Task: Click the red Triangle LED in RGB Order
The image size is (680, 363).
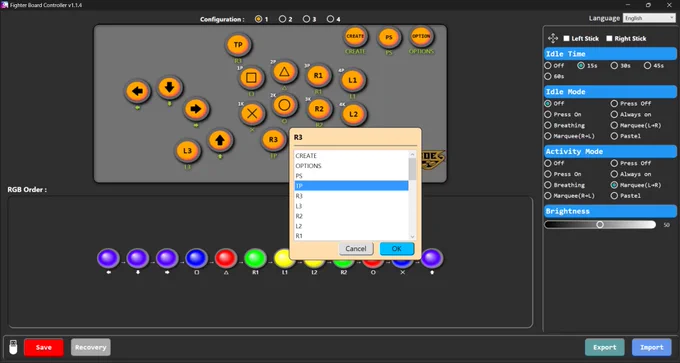Action: [226, 258]
